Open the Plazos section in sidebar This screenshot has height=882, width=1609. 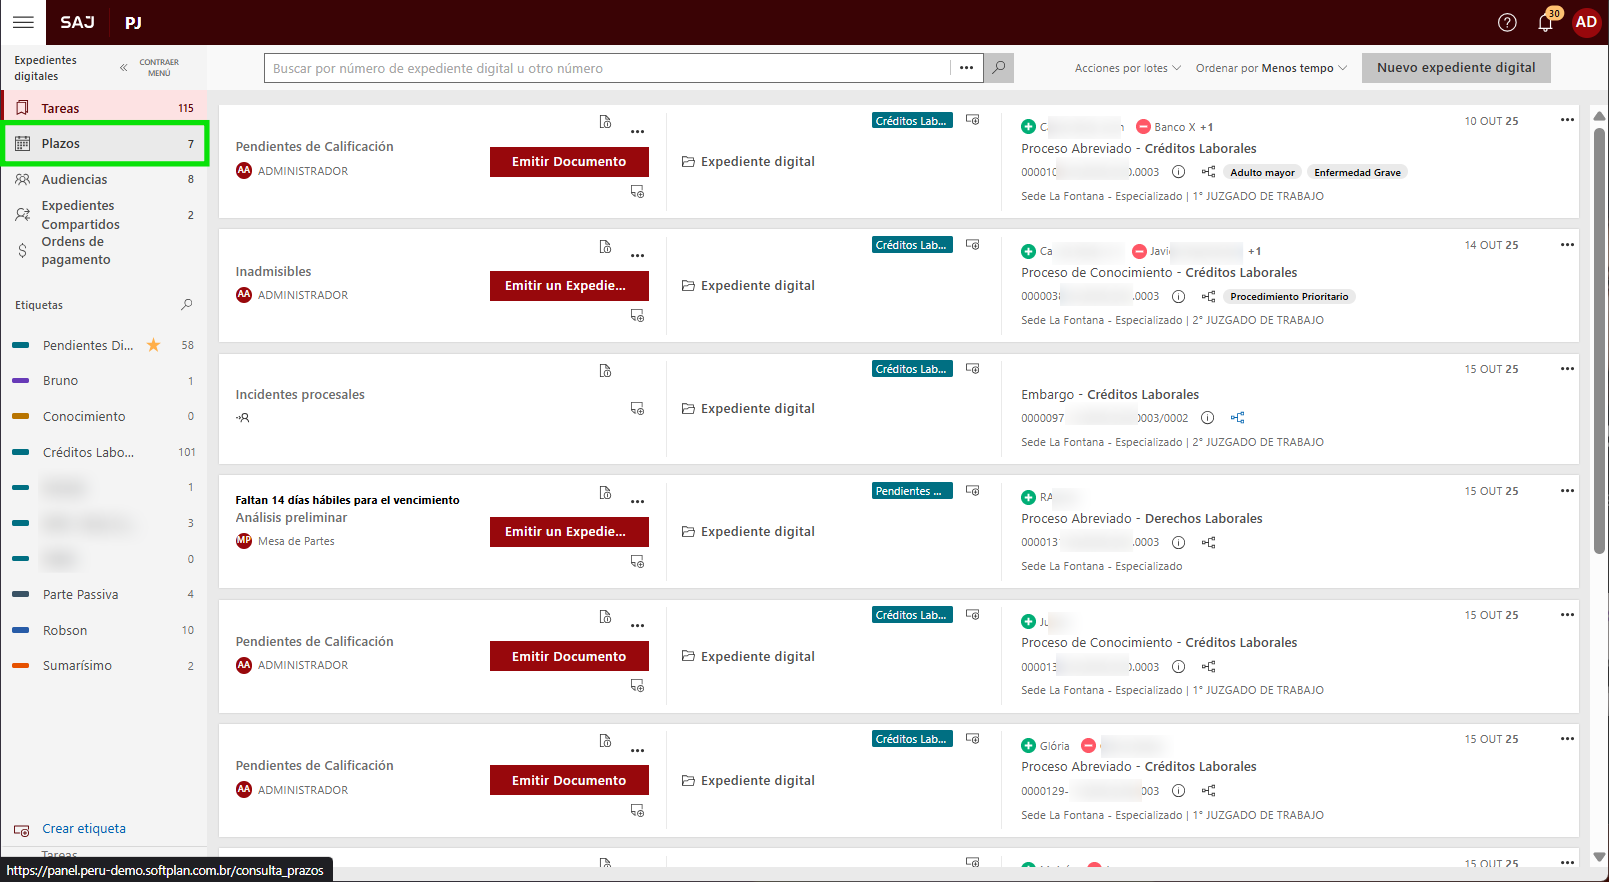pos(104,144)
